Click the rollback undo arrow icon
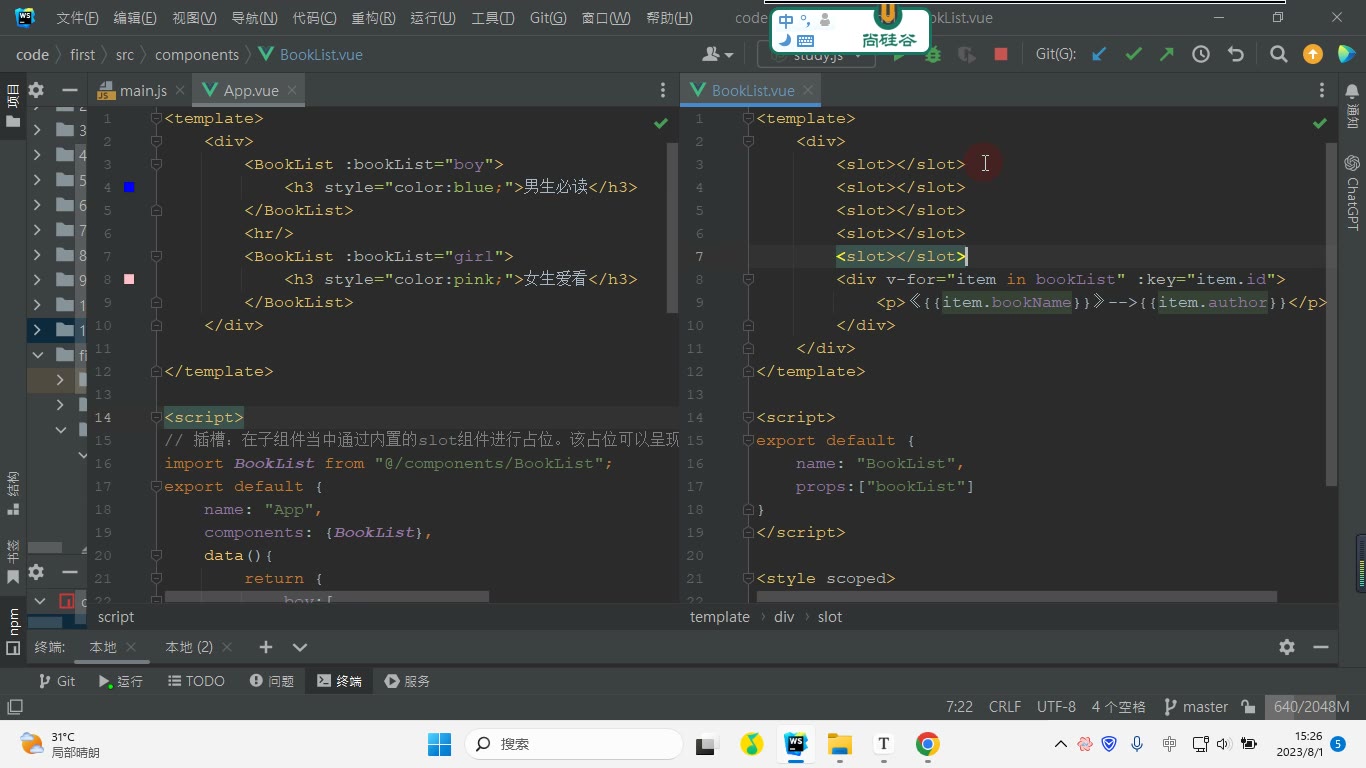Viewport: 1366px width, 768px height. tap(1236, 55)
